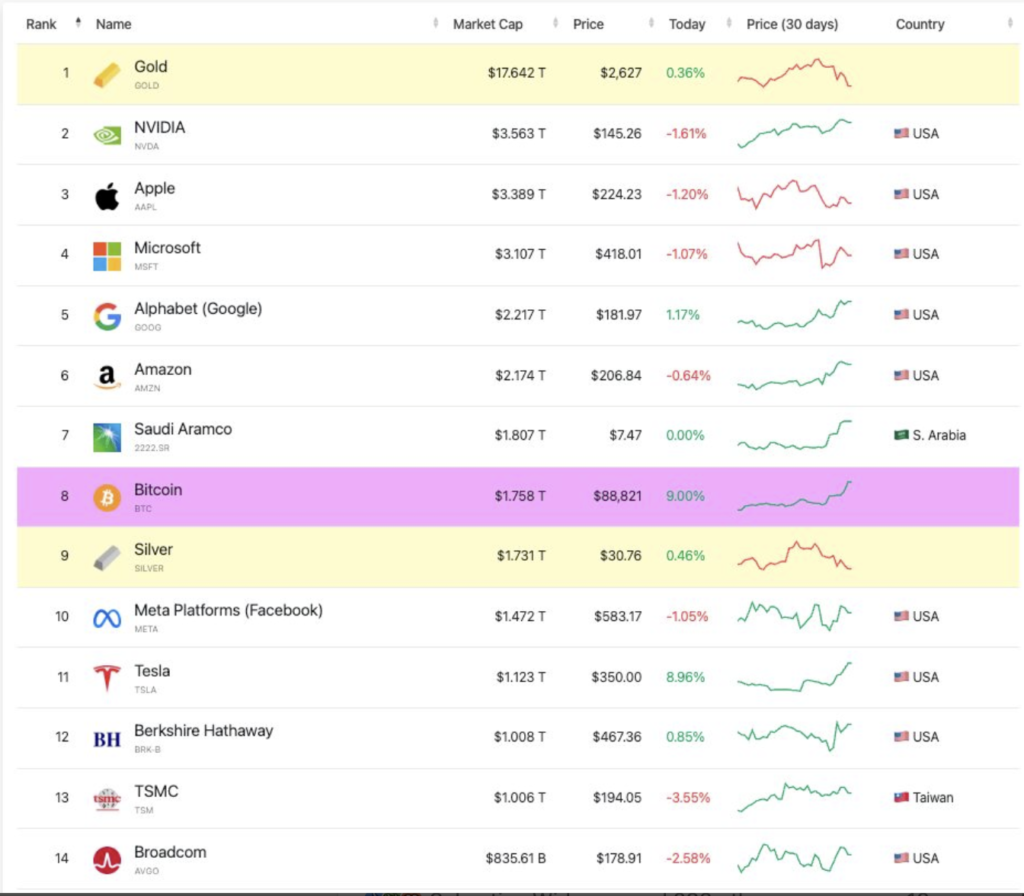Click the USA flag in the Tesla row
Image resolution: width=1024 pixels, height=896 pixels.
coord(901,677)
